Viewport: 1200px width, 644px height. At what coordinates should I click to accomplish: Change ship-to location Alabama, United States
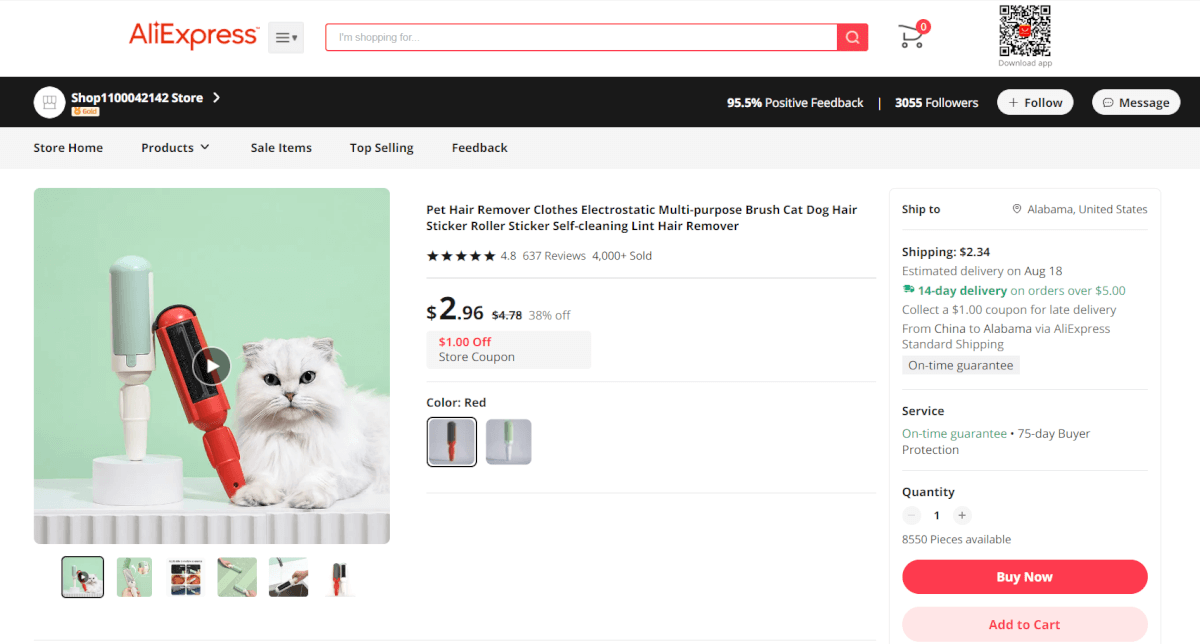pyautogui.click(x=1089, y=209)
